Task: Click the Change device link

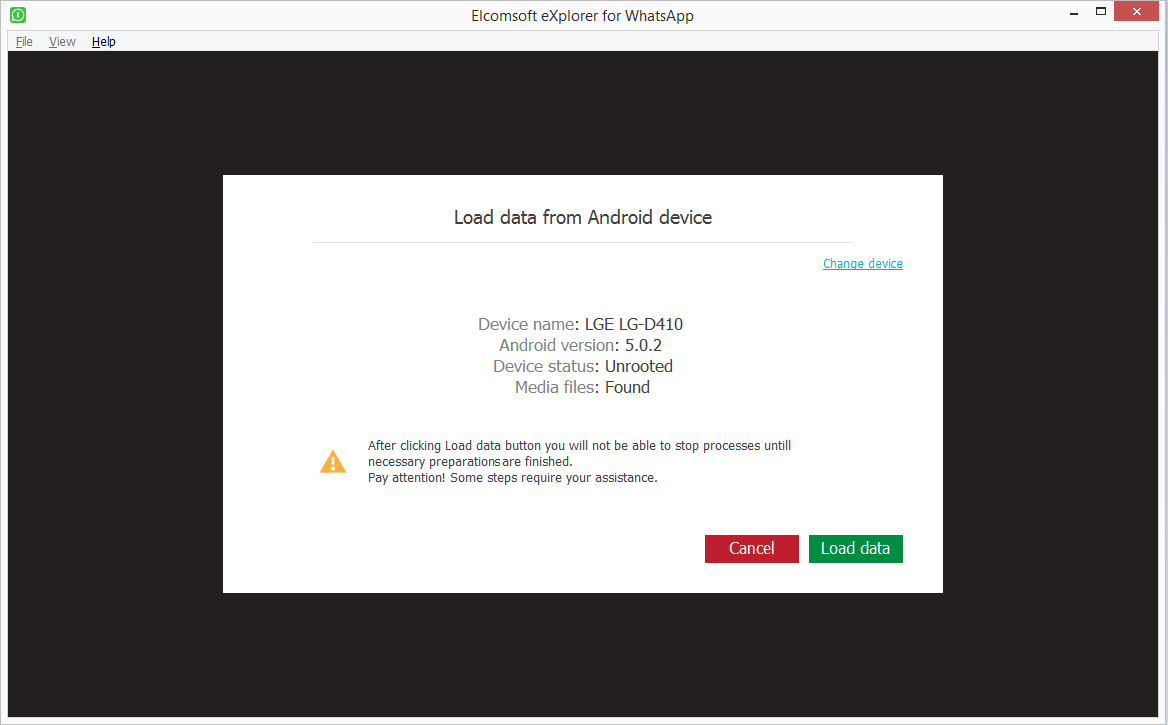Action: point(862,263)
